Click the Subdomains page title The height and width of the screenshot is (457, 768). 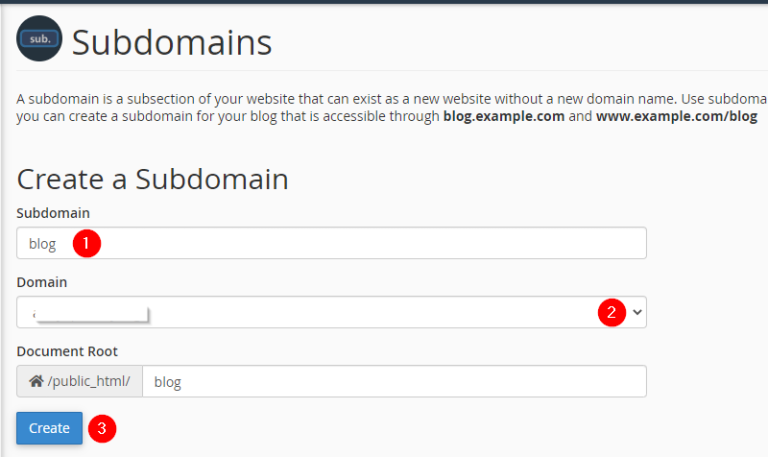172,42
